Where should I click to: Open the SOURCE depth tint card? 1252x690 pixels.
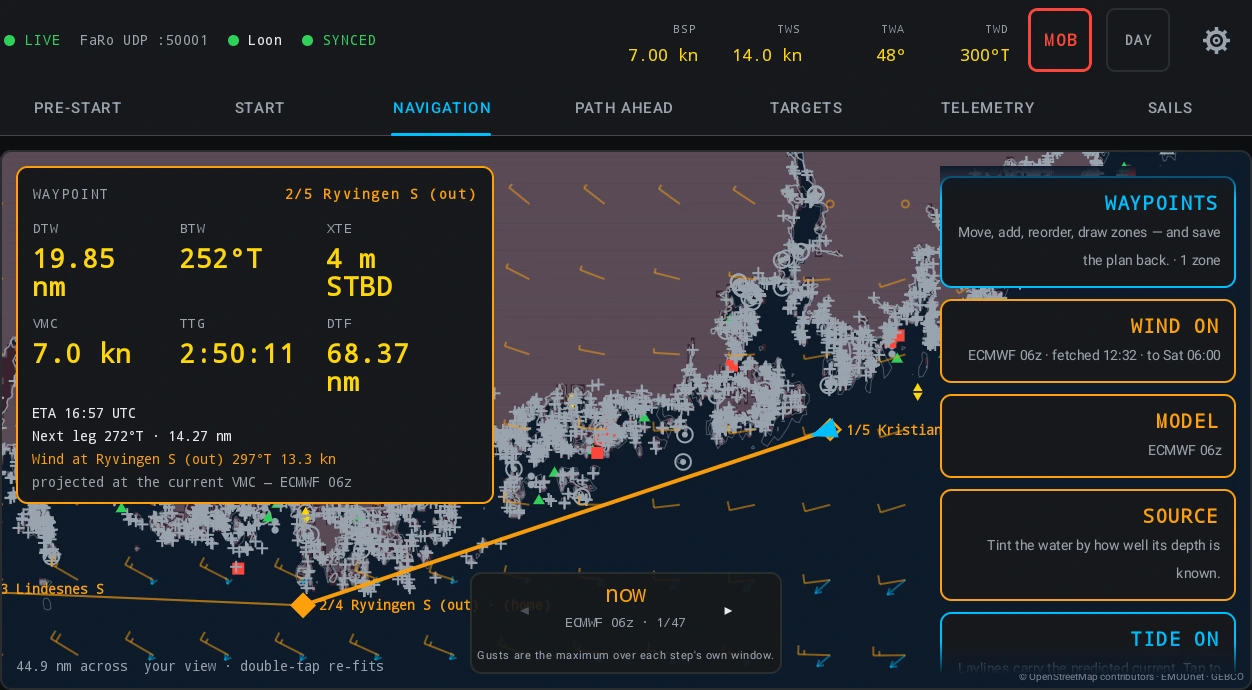click(1088, 544)
